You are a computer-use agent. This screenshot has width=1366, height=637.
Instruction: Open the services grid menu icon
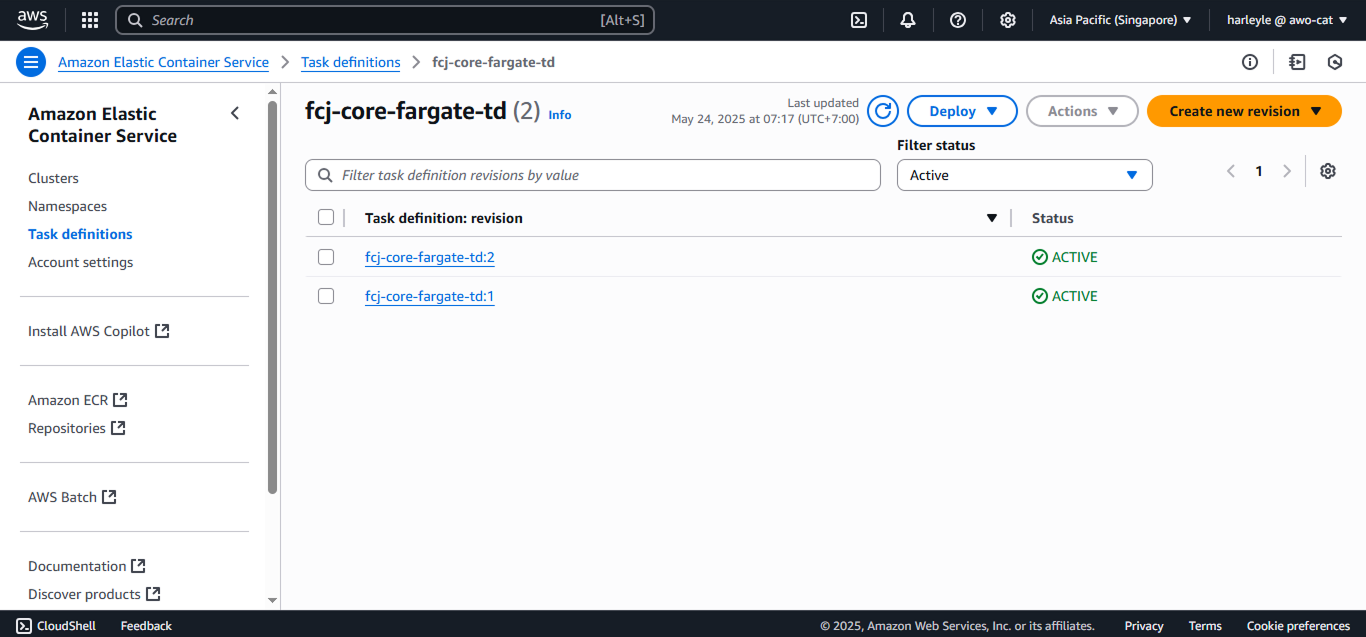click(90, 20)
